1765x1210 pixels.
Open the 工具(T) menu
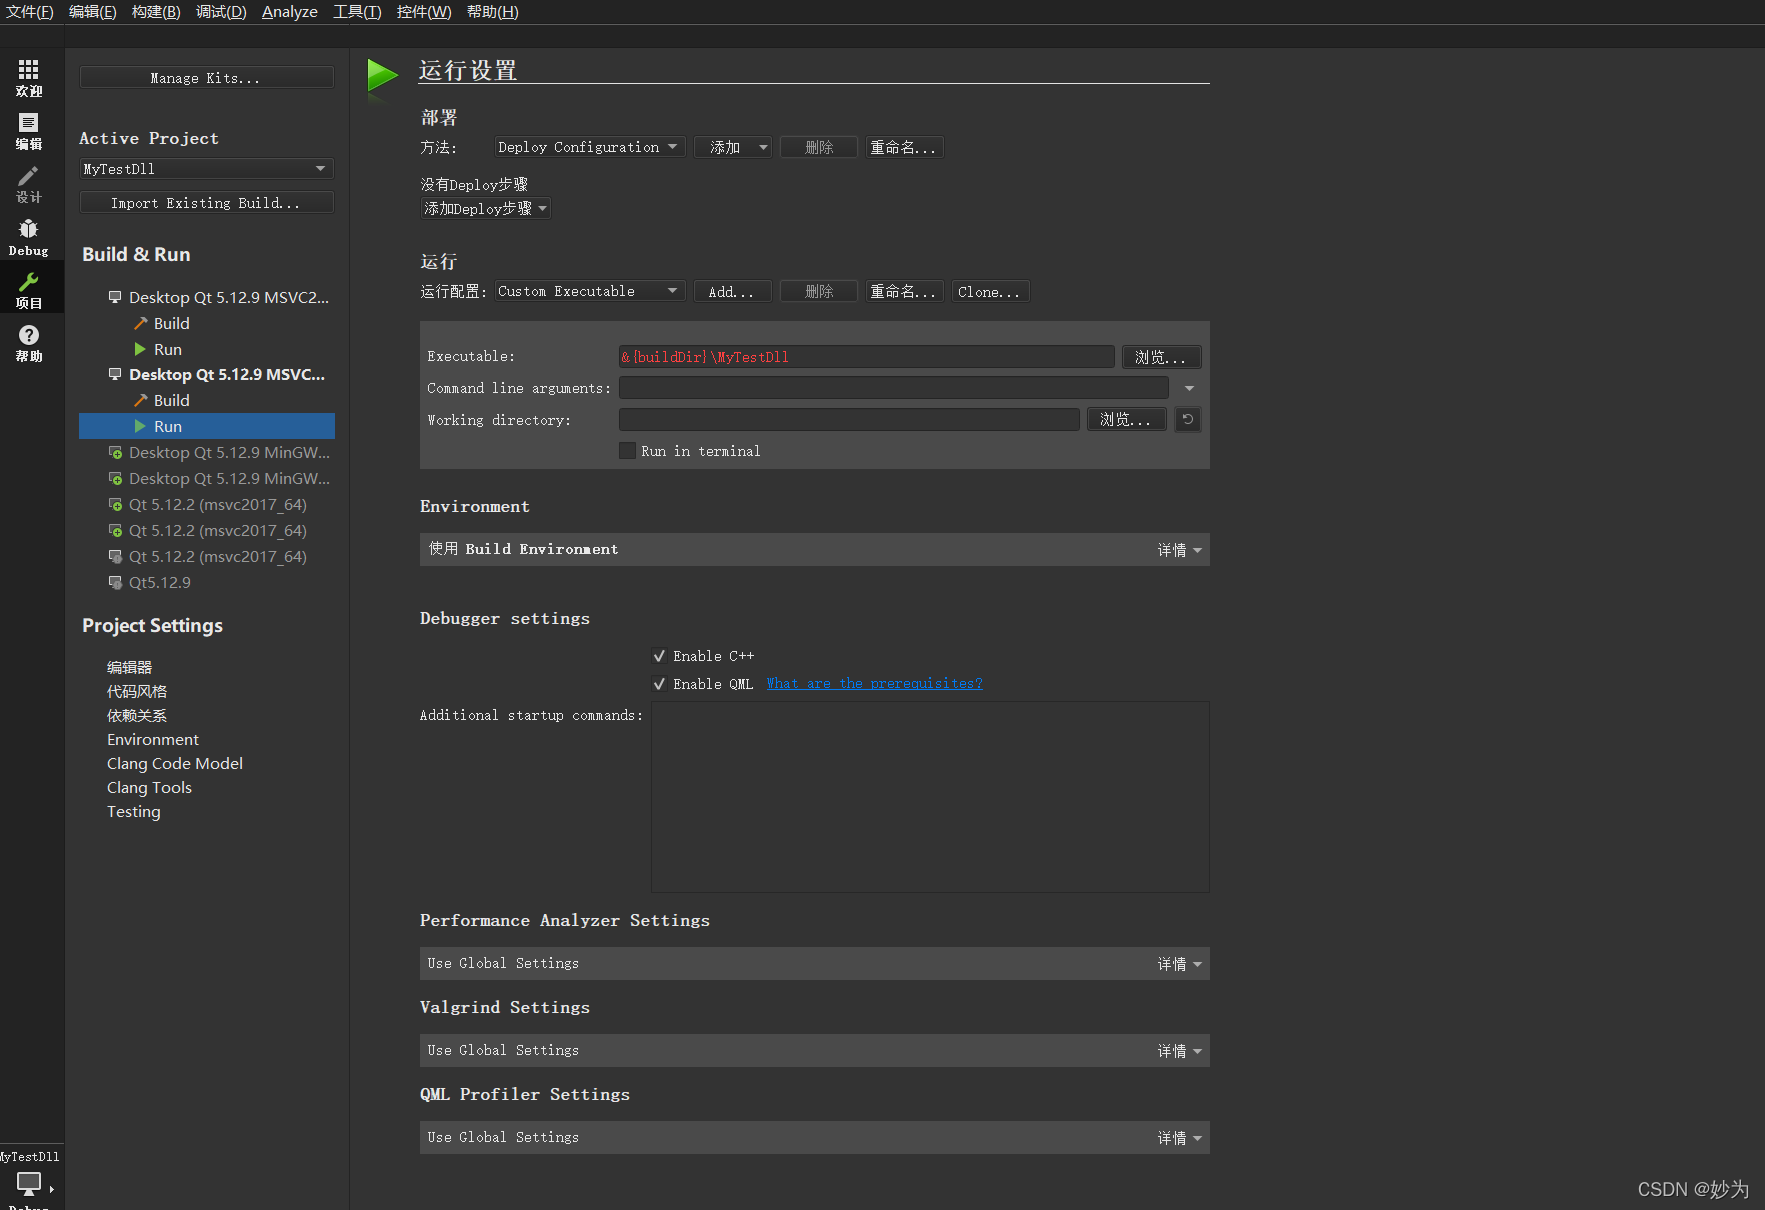point(357,11)
